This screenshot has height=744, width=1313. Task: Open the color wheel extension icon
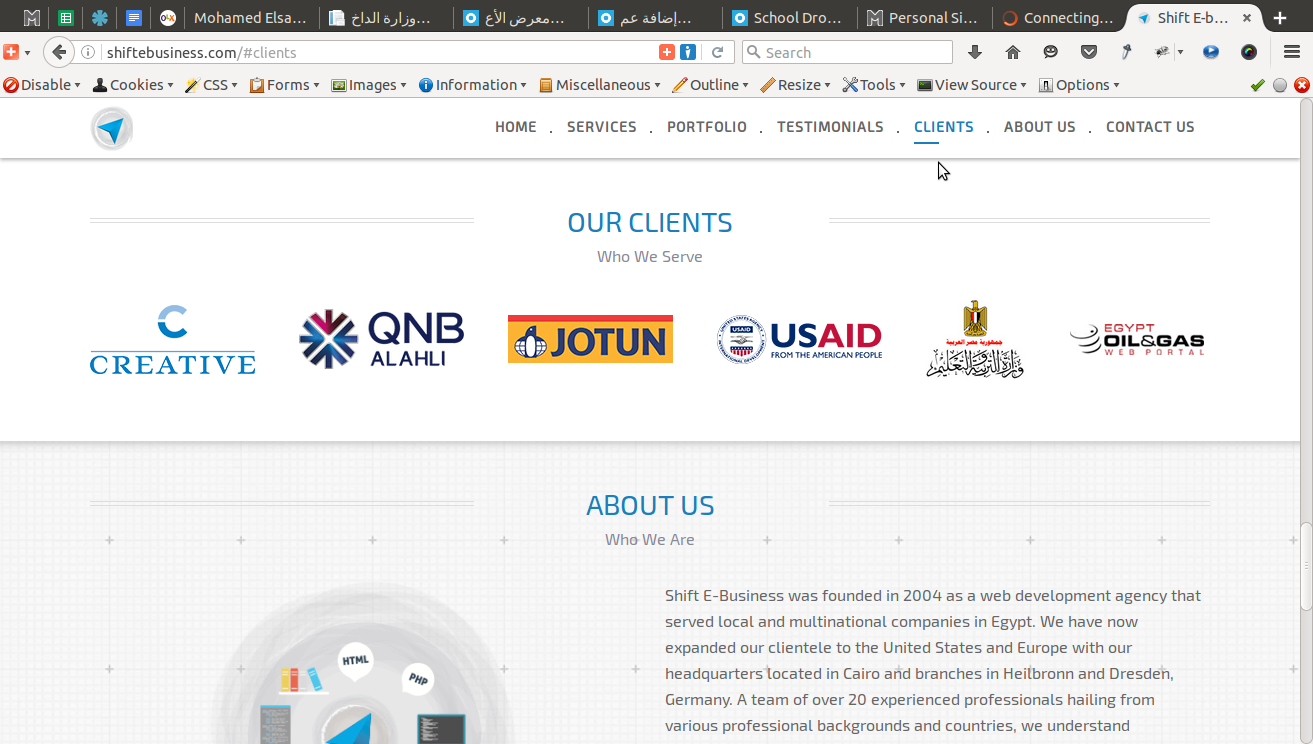[1249, 52]
